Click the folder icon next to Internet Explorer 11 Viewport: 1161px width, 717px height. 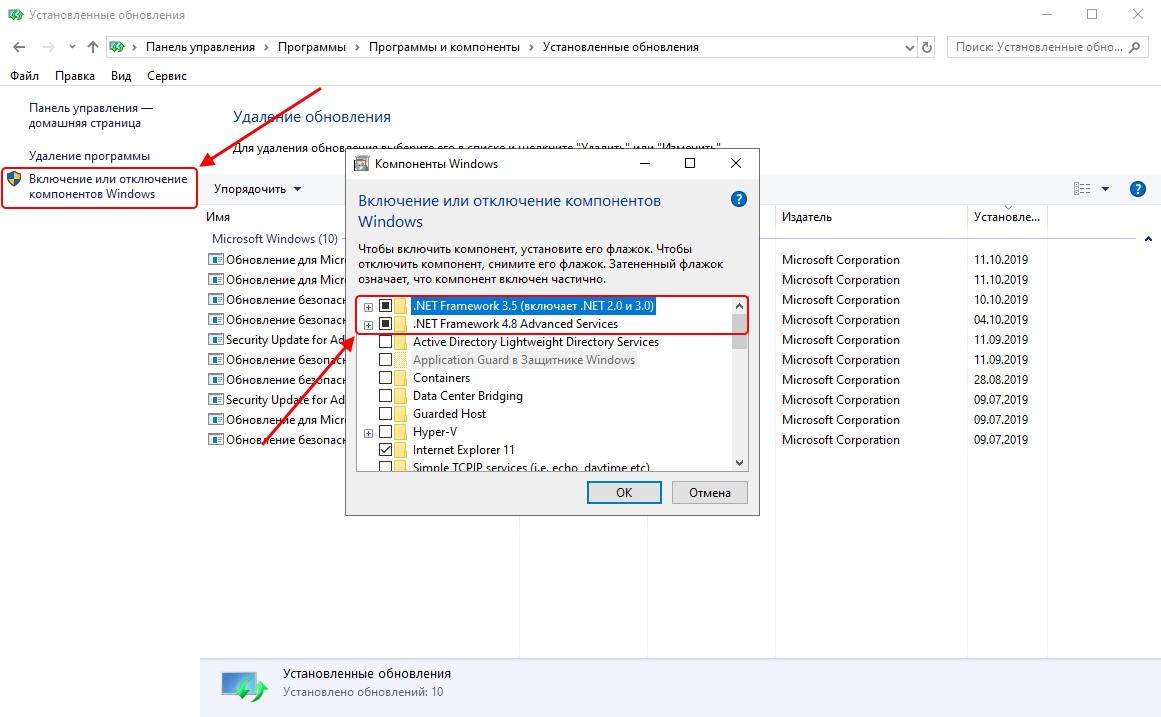401,450
